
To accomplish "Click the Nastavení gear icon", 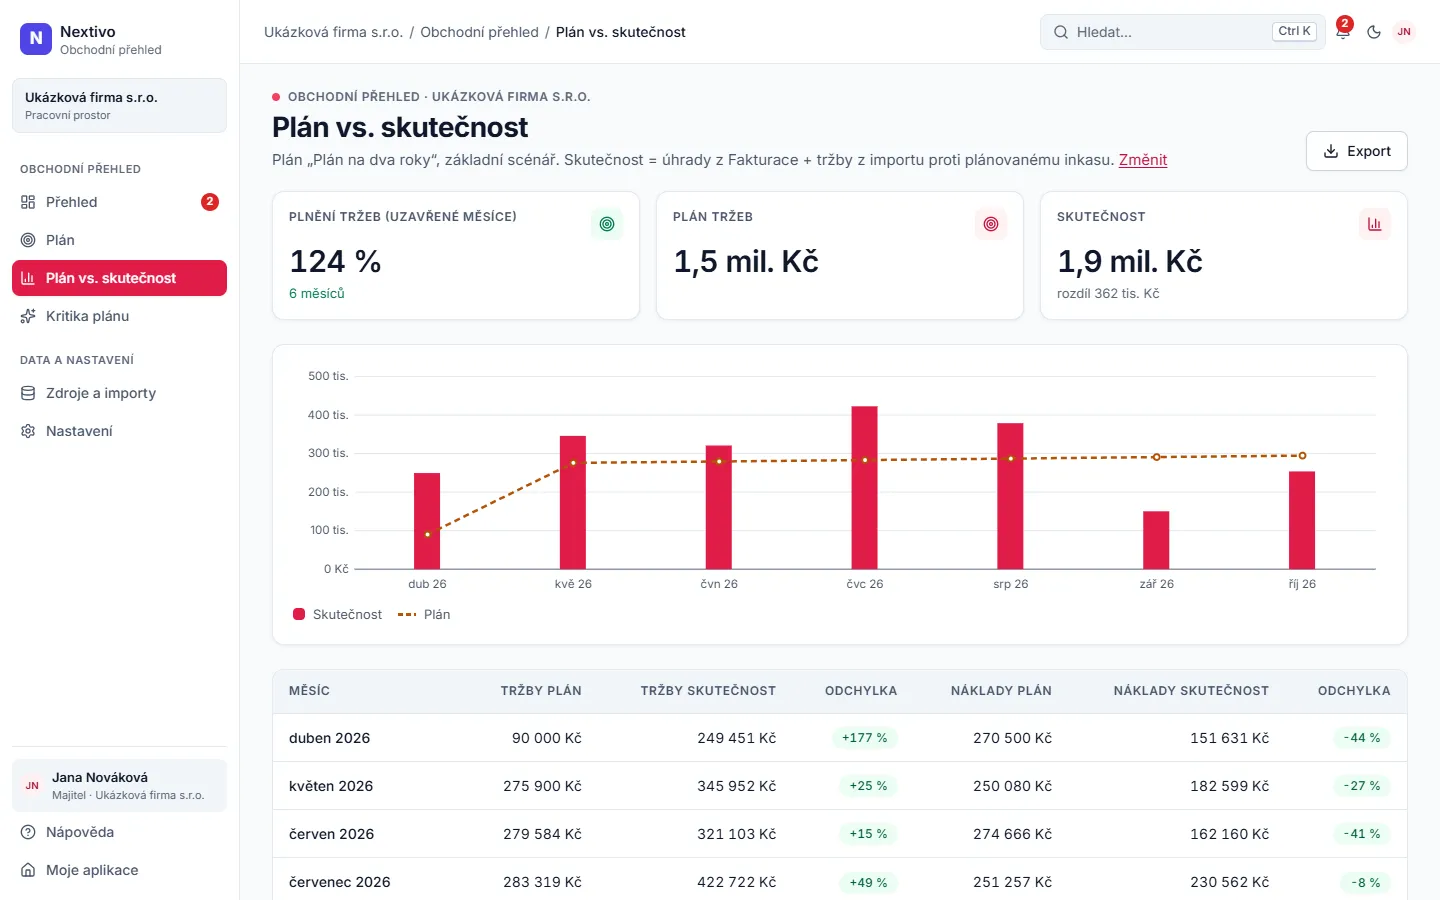I will click(x=28, y=431).
